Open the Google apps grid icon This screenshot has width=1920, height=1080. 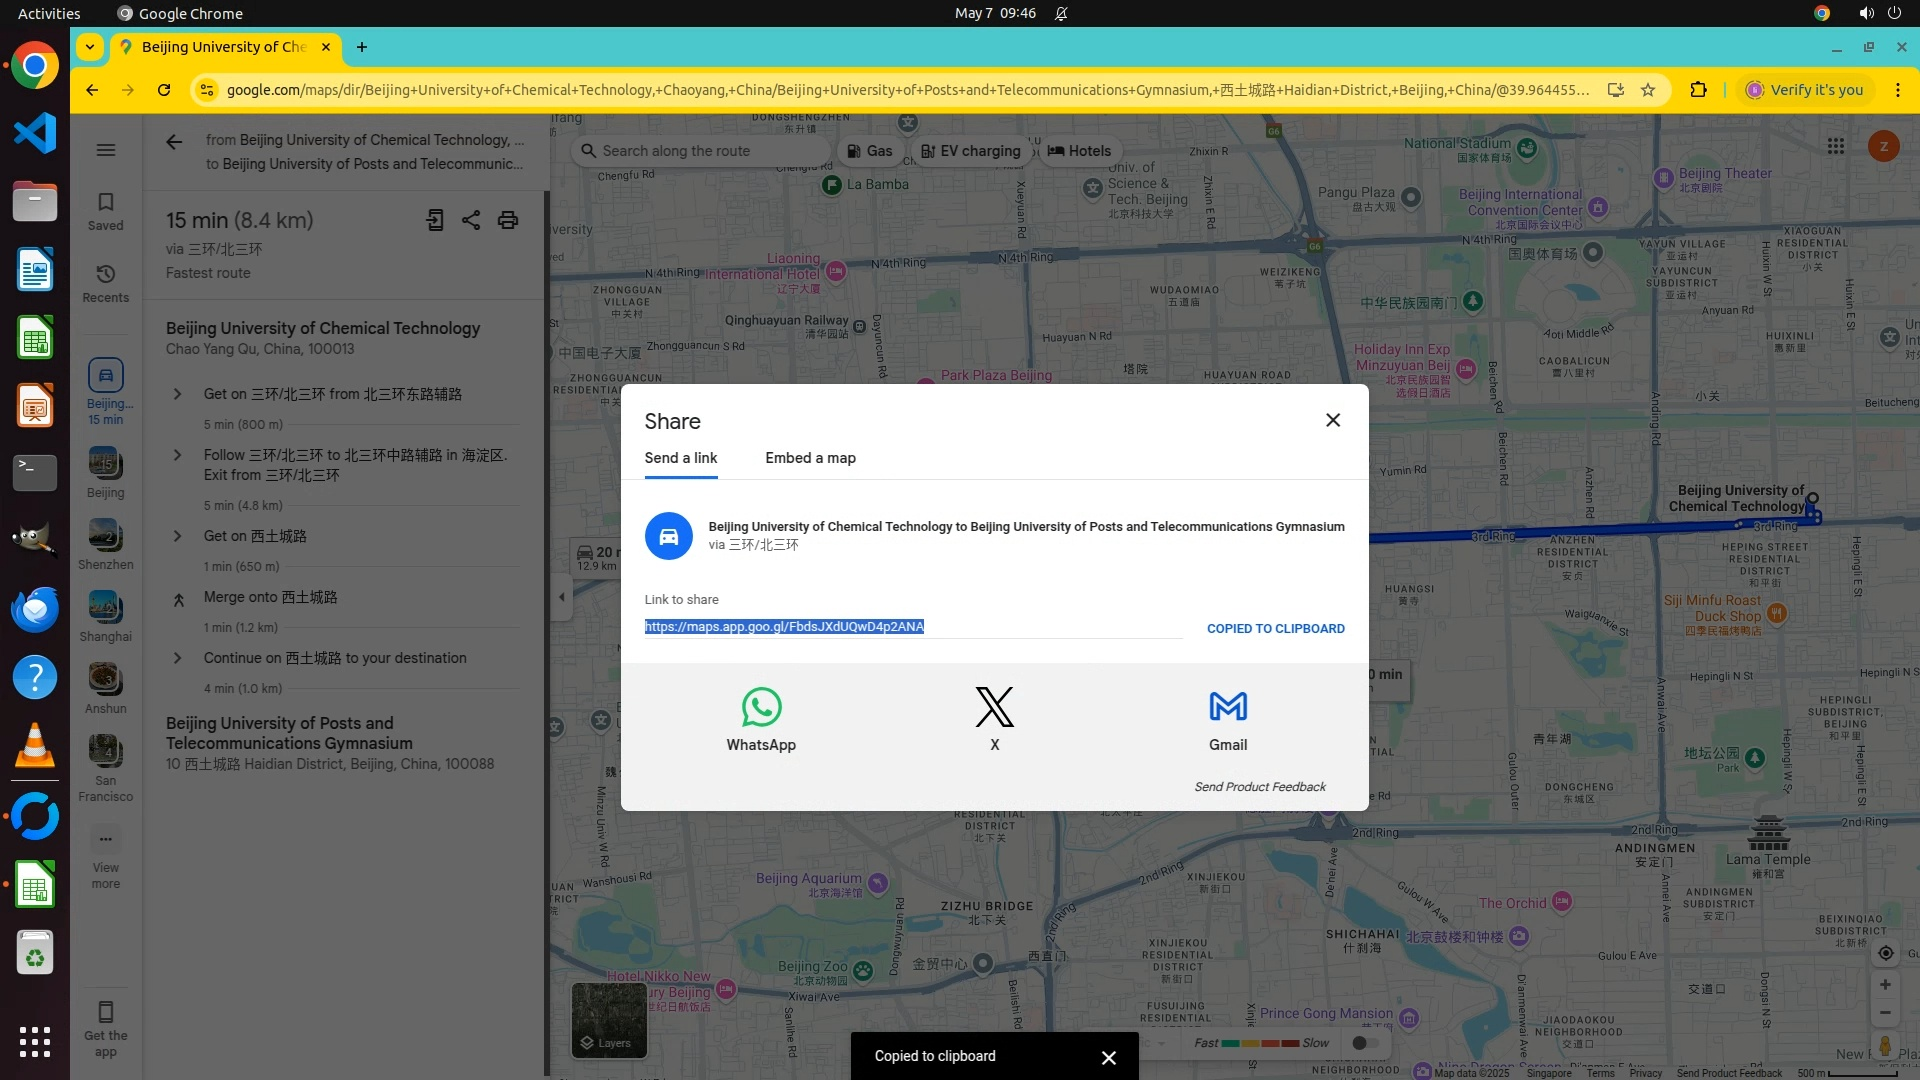click(x=1835, y=147)
